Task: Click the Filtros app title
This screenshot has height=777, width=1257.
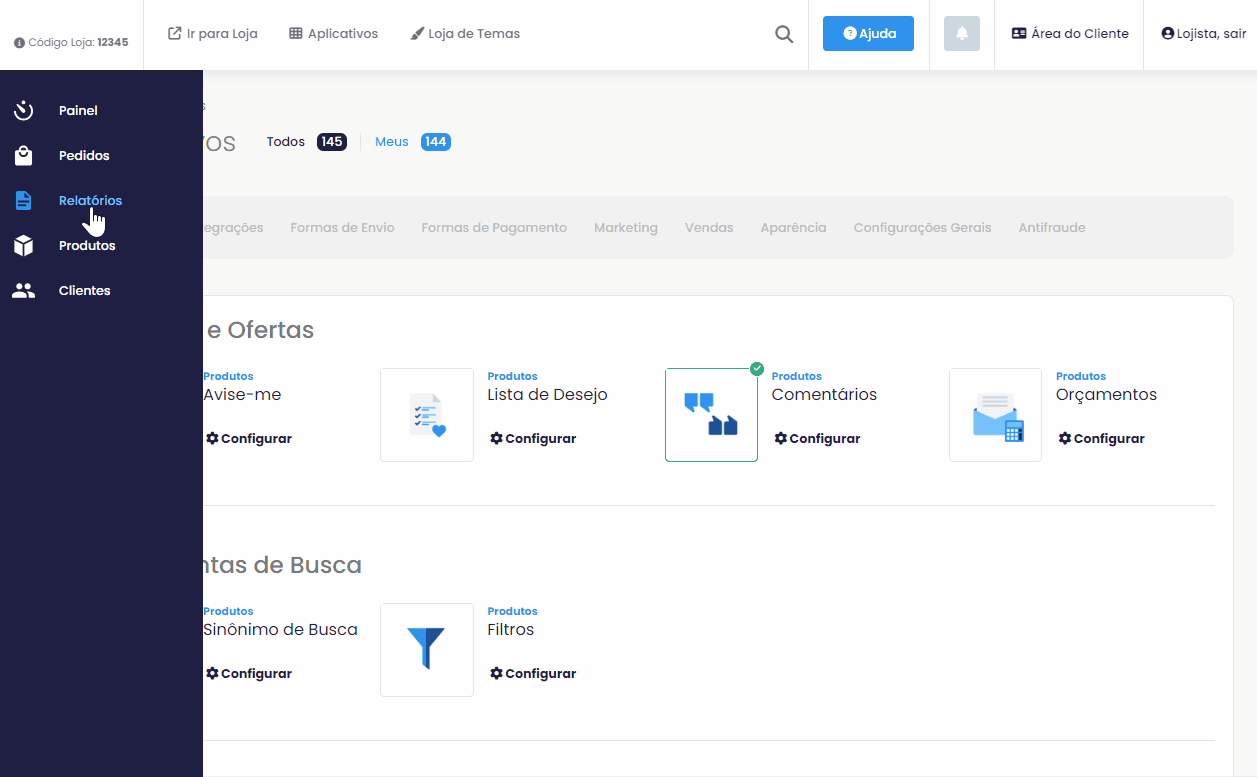Action: point(511,630)
